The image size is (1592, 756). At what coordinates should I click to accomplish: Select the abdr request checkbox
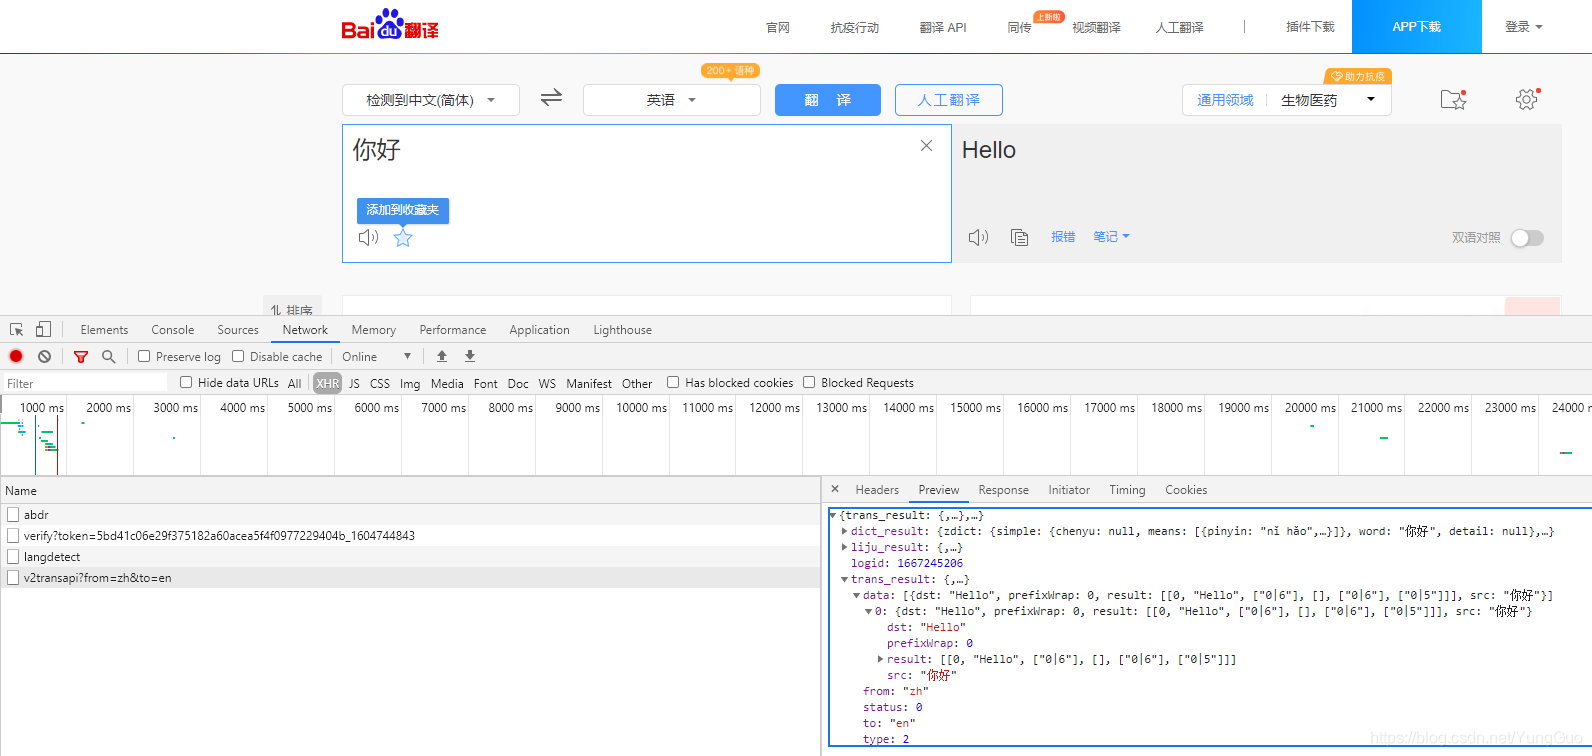point(13,514)
